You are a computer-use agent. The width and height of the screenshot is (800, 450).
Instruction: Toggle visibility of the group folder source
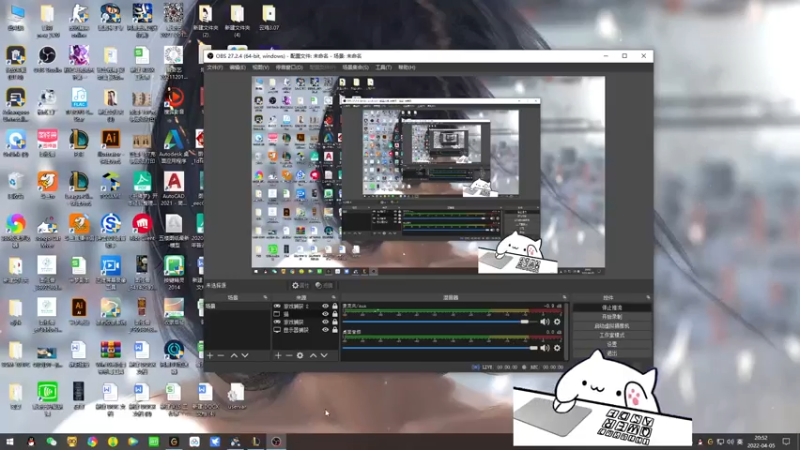[x=325, y=314]
